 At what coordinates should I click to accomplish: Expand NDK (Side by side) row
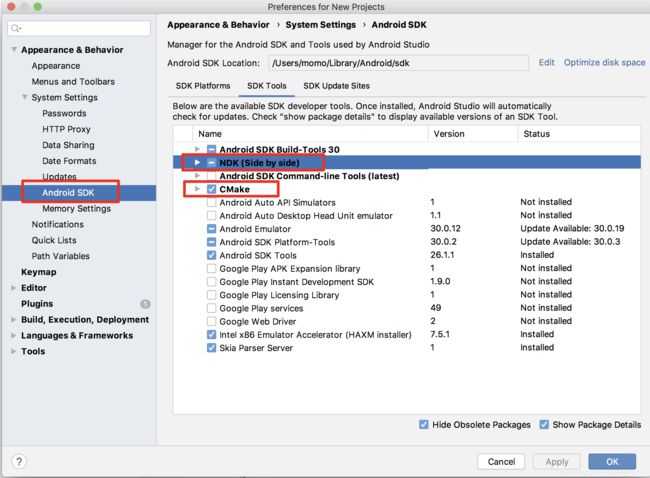197,162
